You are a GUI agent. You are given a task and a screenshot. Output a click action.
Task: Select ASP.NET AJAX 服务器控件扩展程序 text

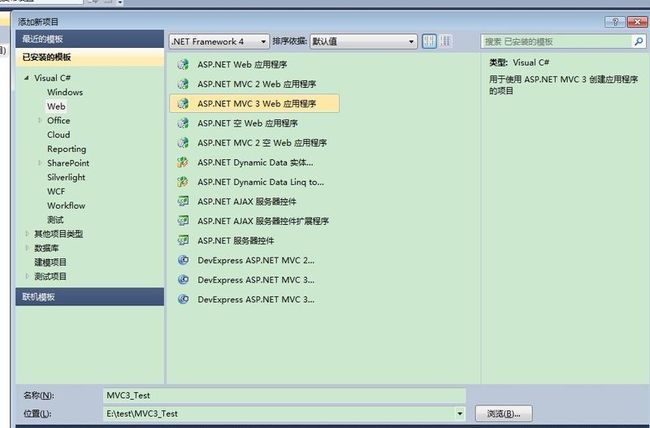click(x=263, y=221)
